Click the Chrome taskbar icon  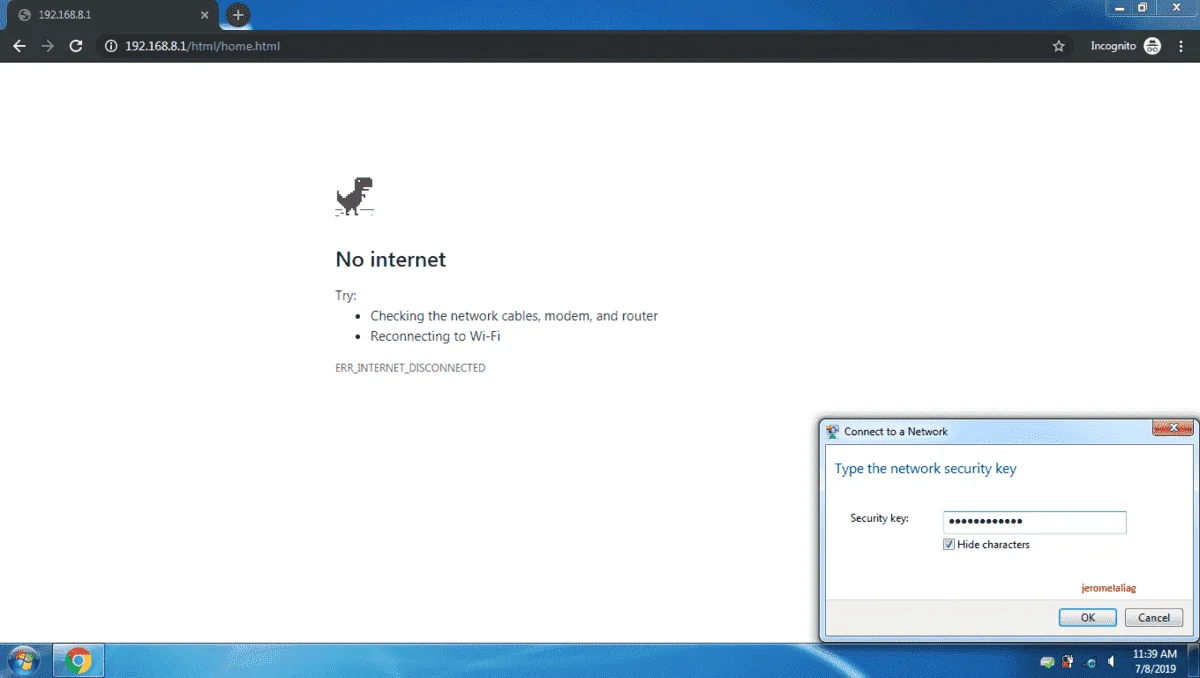(x=79, y=661)
